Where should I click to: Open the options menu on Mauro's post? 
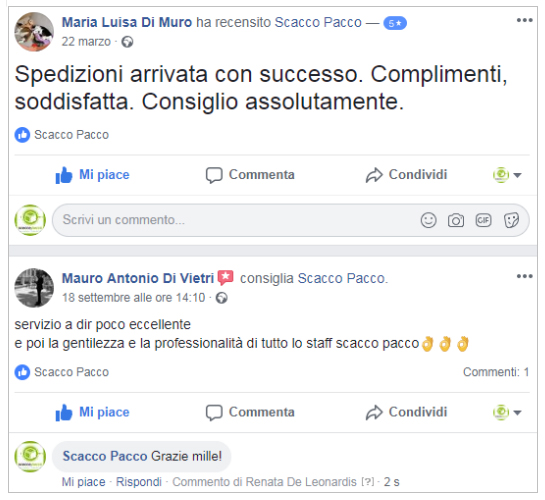coord(524,276)
